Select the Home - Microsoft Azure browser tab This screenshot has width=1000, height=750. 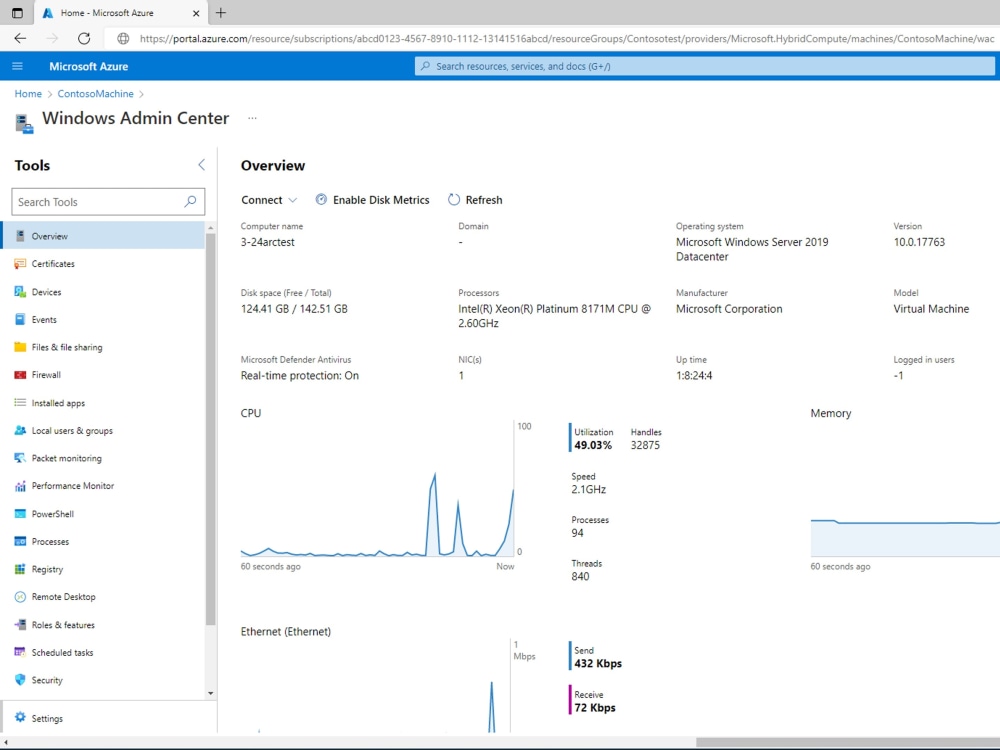[x=119, y=13]
